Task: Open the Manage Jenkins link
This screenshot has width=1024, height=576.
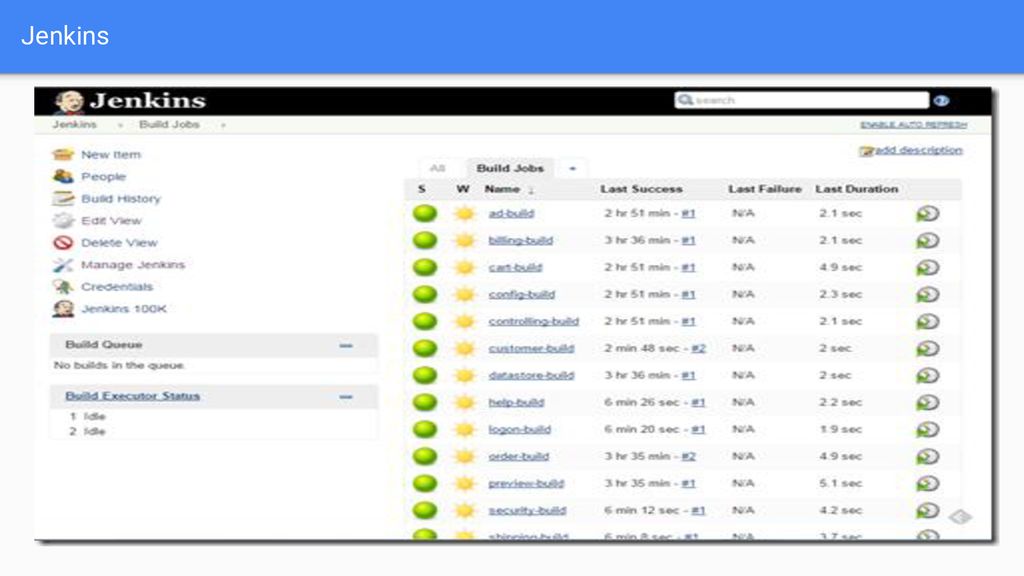Action: click(133, 264)
